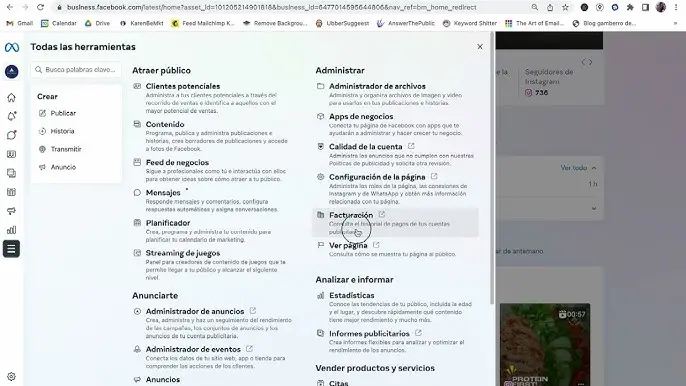Click the browser address bar URL
This screenshot has width=686, height=386.
[x=271, y=7]
